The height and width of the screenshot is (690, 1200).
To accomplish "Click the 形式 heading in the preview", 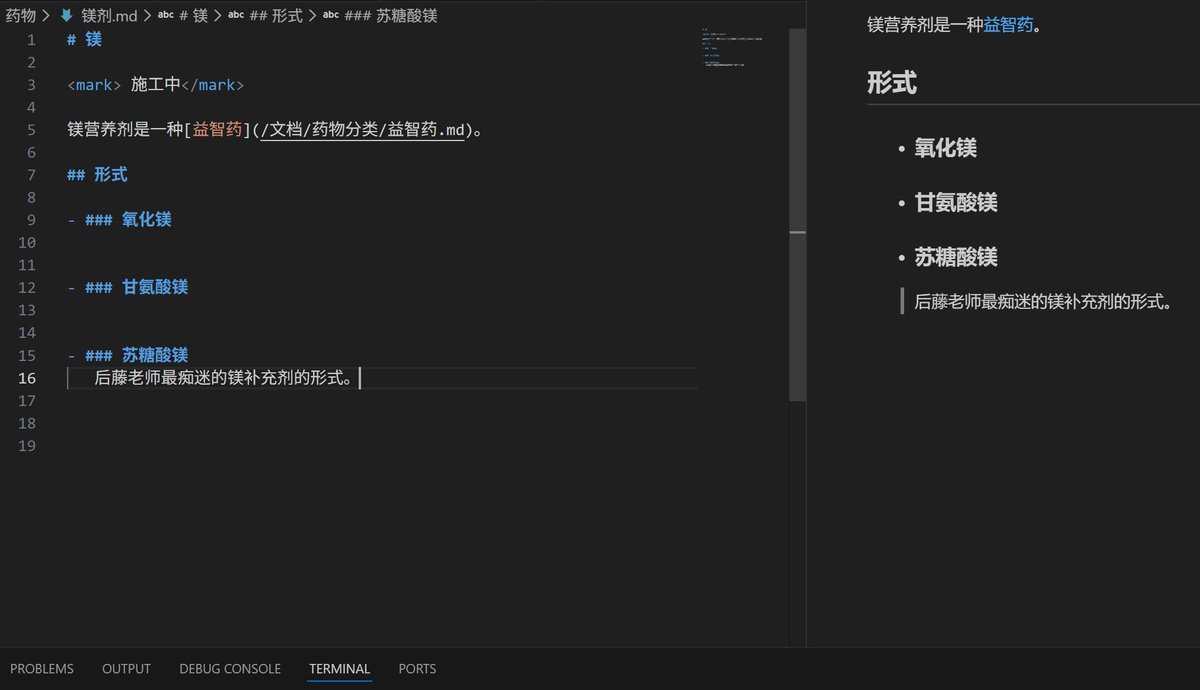I will coord(891,83).
